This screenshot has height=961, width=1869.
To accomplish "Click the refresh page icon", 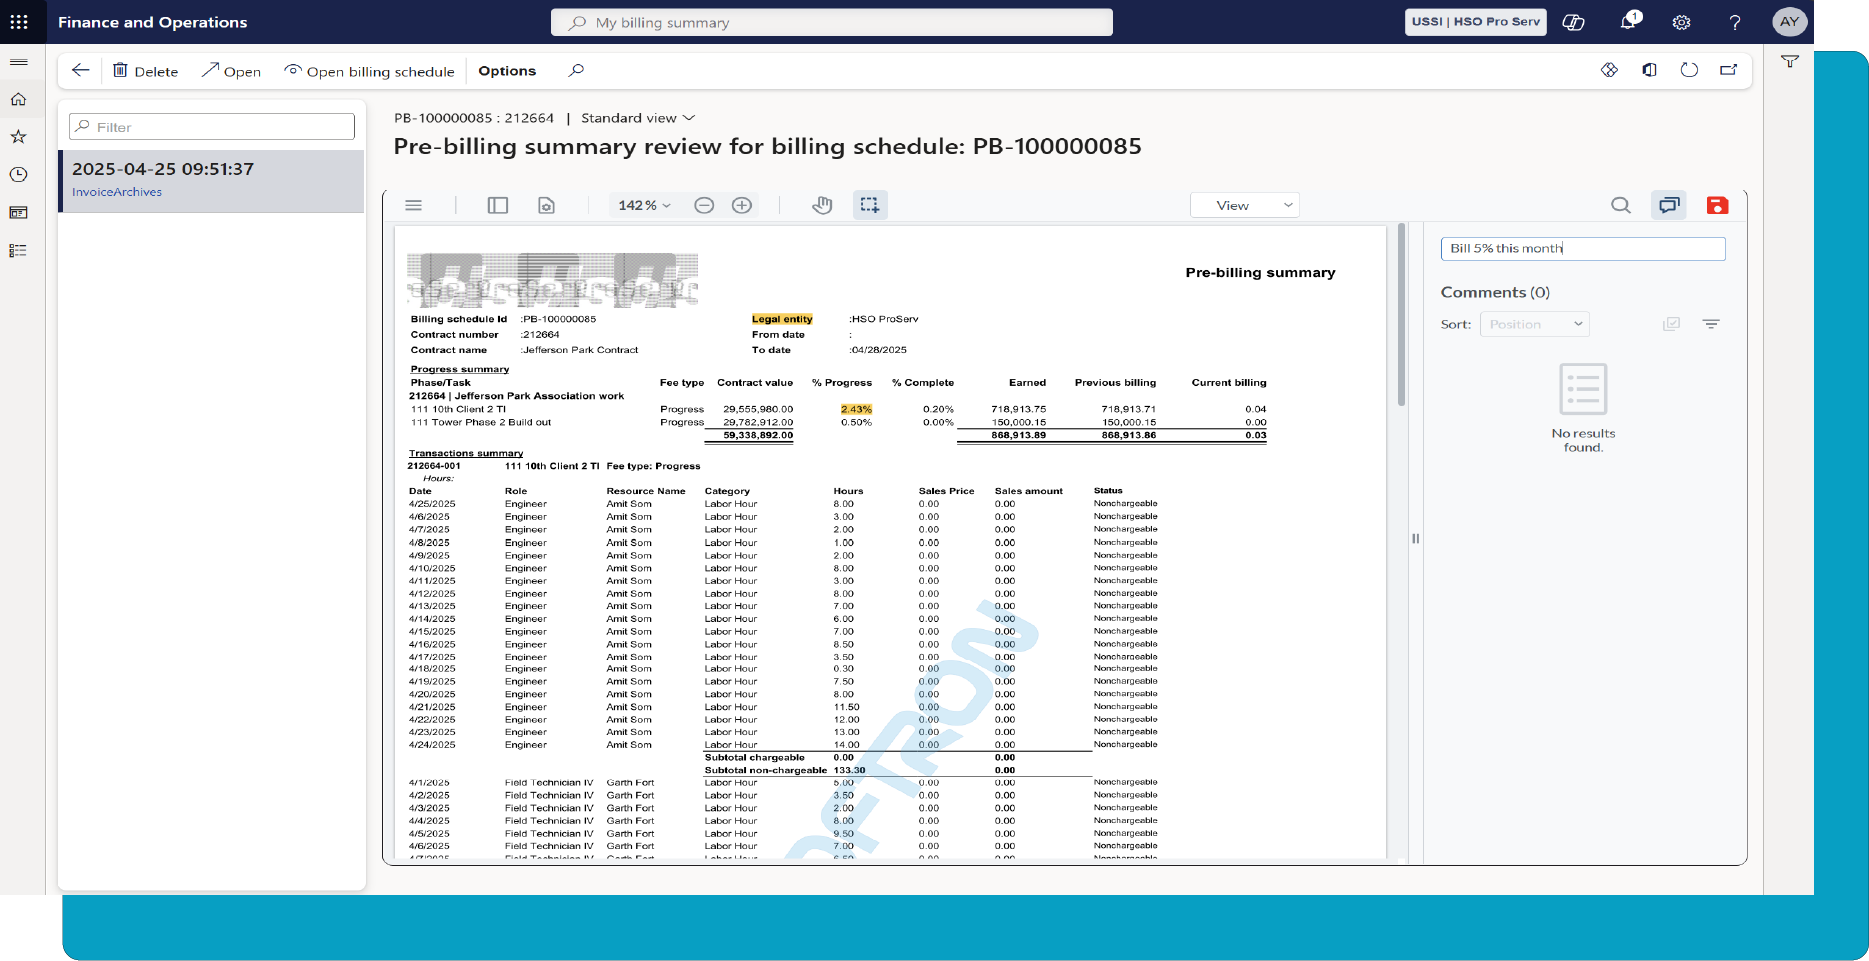I will pyautogui.click(x=1689, y=70).
